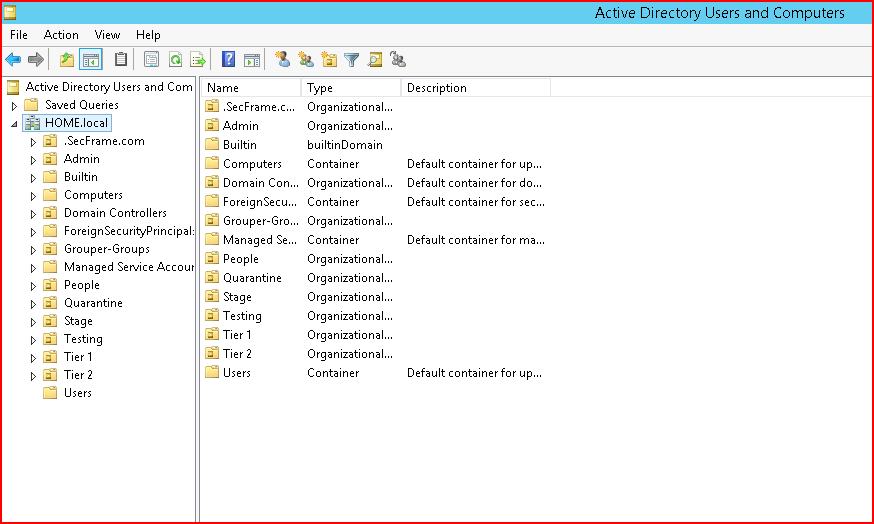
Task: Click the Find objects magnifier icon
Action: click(375, 59)
